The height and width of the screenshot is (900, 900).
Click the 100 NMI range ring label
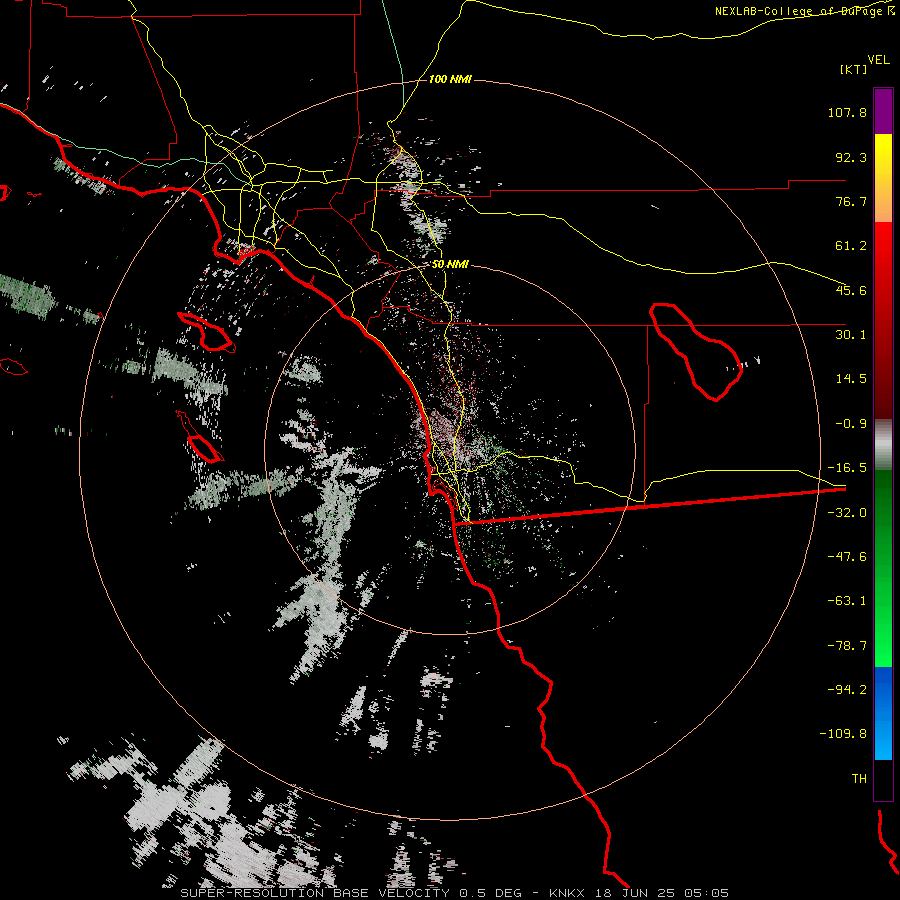pyautogui.click(x=450, y=79)
